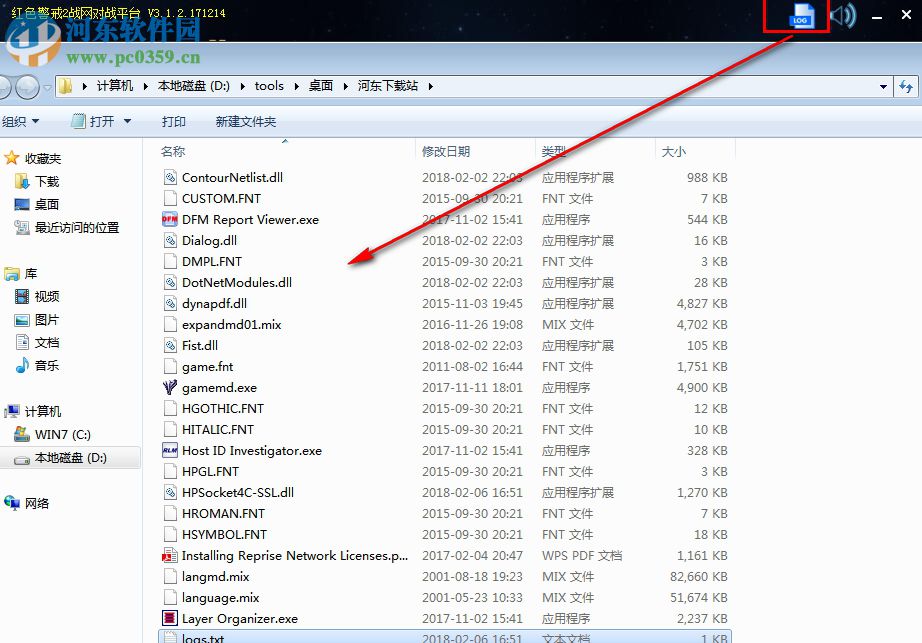The height and width of the screenshot is (643, 922).
Task: Expand the arrow after 本地磁盘 (D:) breadcrumb
Action: (x=242, y=86)
